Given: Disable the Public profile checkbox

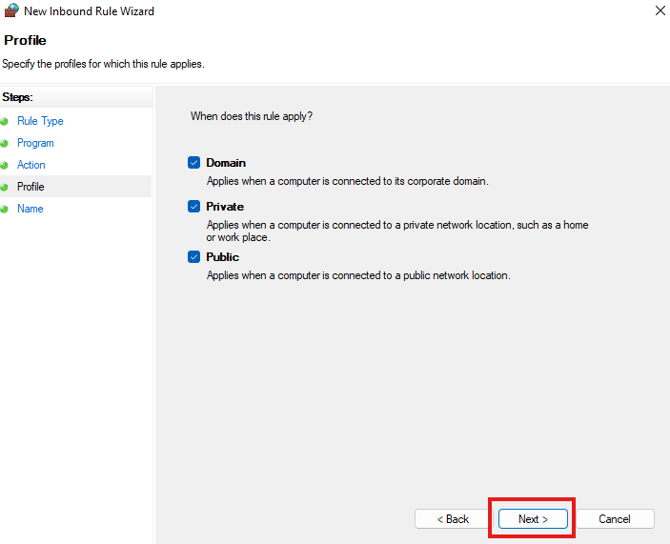Looking at the screenshot, I should [x=194, y=257].
